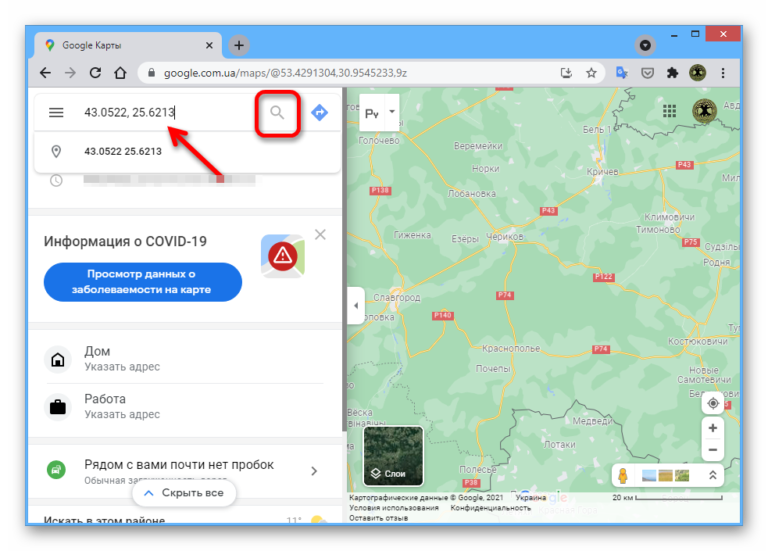The width and height of the screenshot is (768, 551).
Task: Zoom out the map with minus button
Action: pyautogui.click(x=712, y=452)
